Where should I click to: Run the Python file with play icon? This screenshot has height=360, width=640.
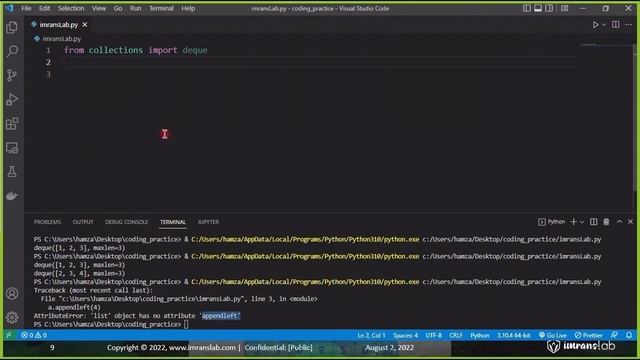tap(595, 25)
